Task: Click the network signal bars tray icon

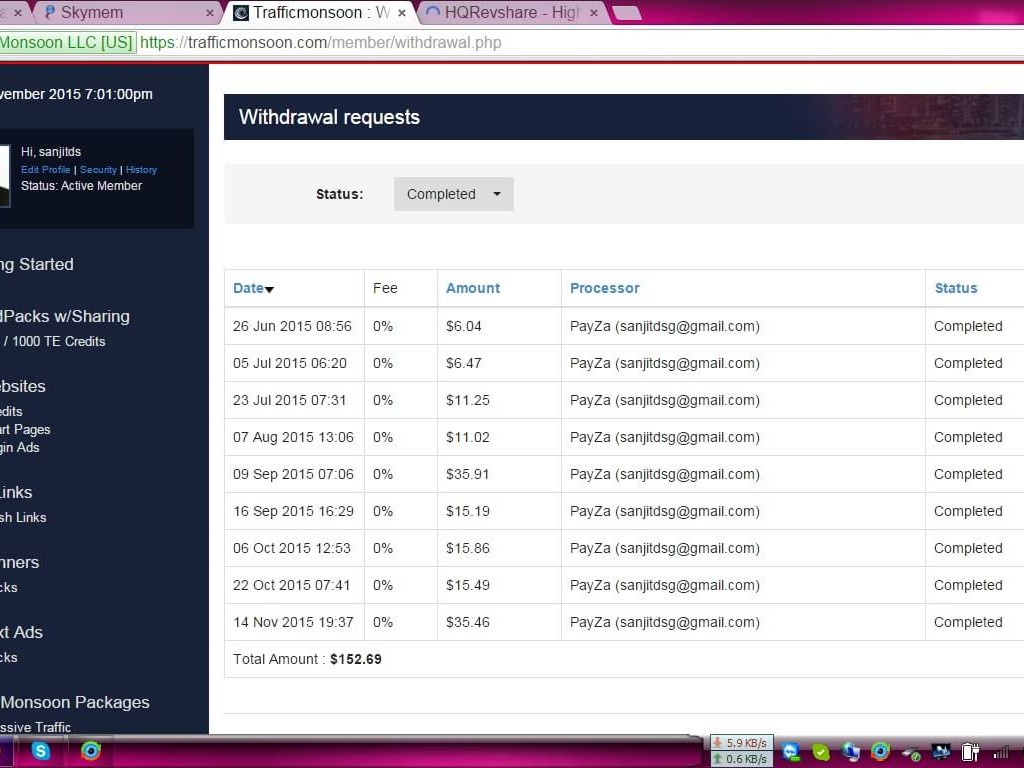Action: [1001, 752]
